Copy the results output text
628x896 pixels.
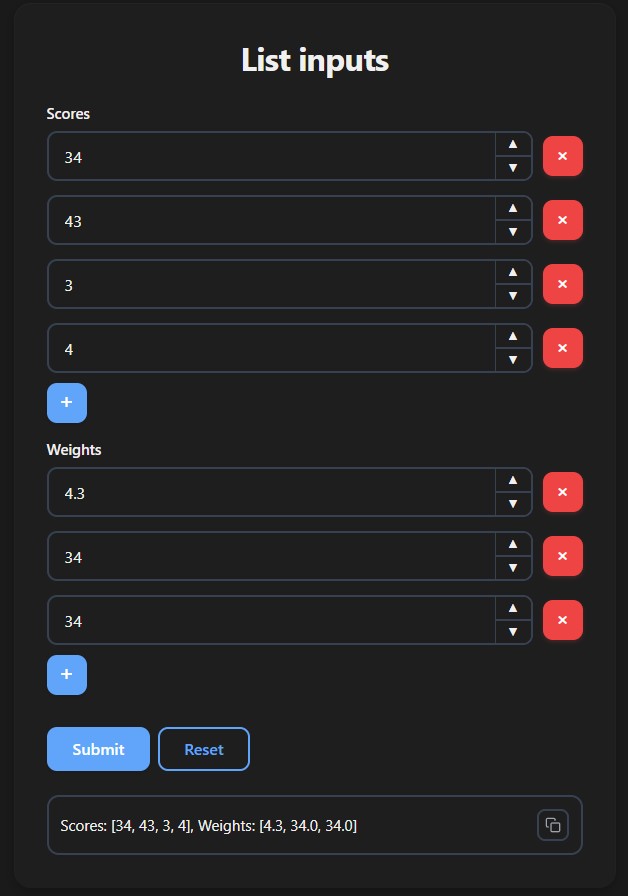pyautogui.click(x=553, y=824)
